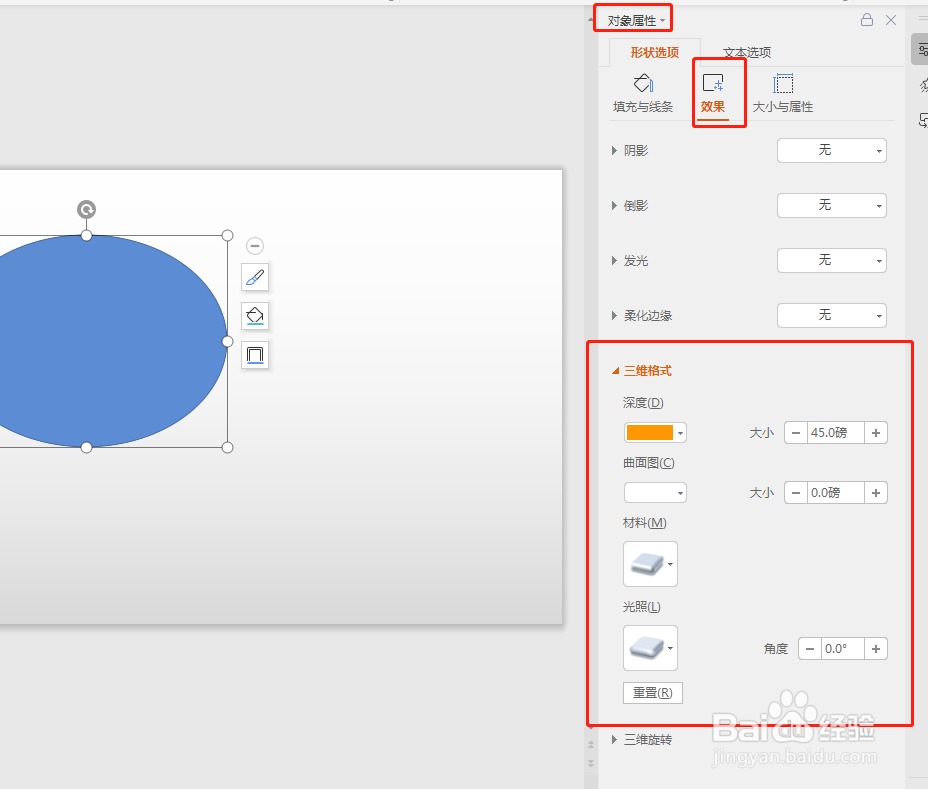Switch to the 文本选项 tab
Image resolution: width=928 pixels, height=789 pixels.
[x=747, y=52]
